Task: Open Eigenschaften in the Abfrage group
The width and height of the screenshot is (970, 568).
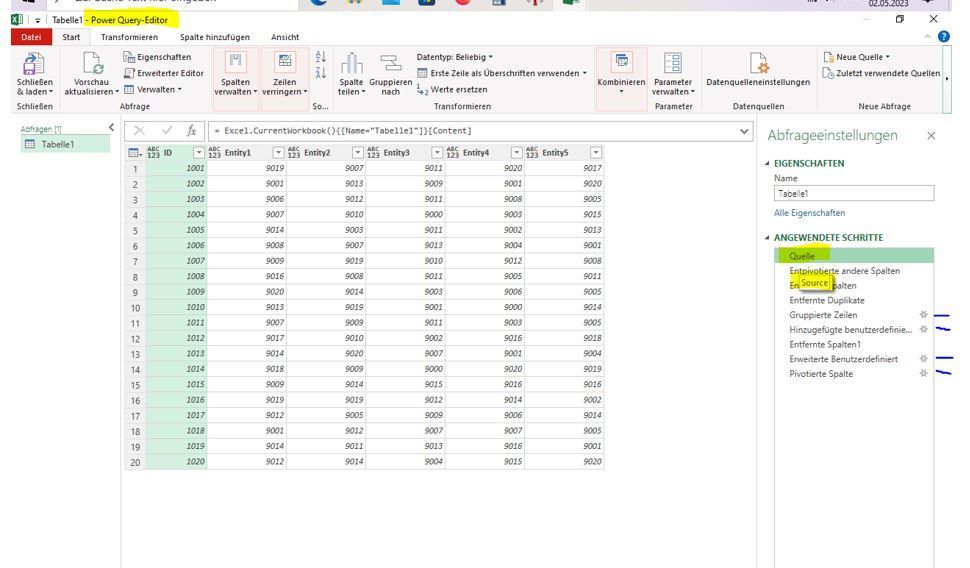Action: tap(157, 57)
